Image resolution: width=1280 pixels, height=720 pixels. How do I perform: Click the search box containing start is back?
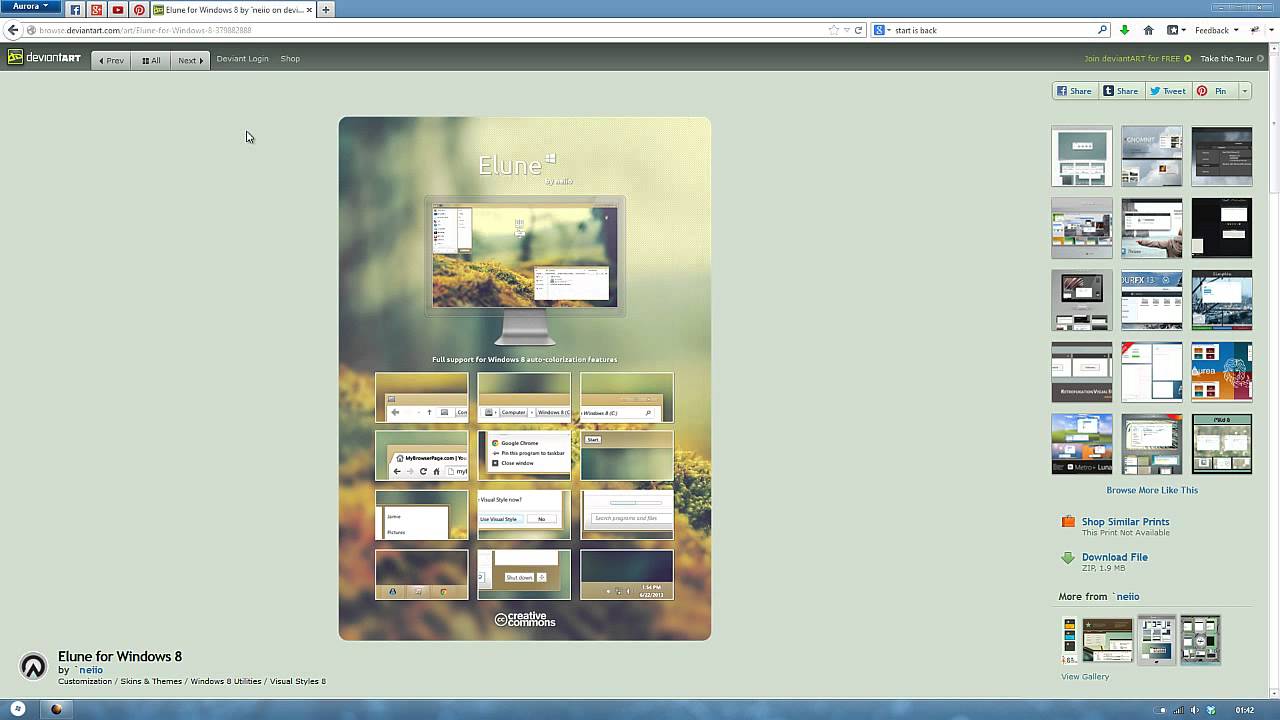990,30
